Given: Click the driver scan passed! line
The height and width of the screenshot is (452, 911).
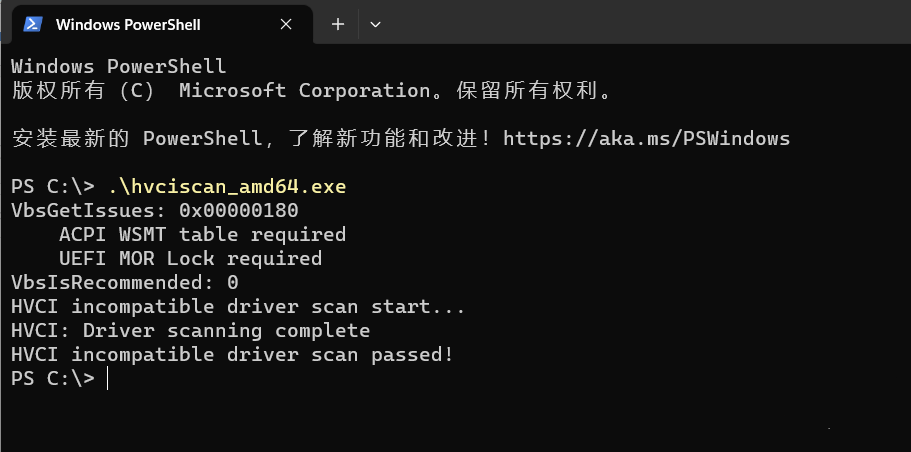Looking at the screenshot, I should pyautogui.click(x=232, y=354).
